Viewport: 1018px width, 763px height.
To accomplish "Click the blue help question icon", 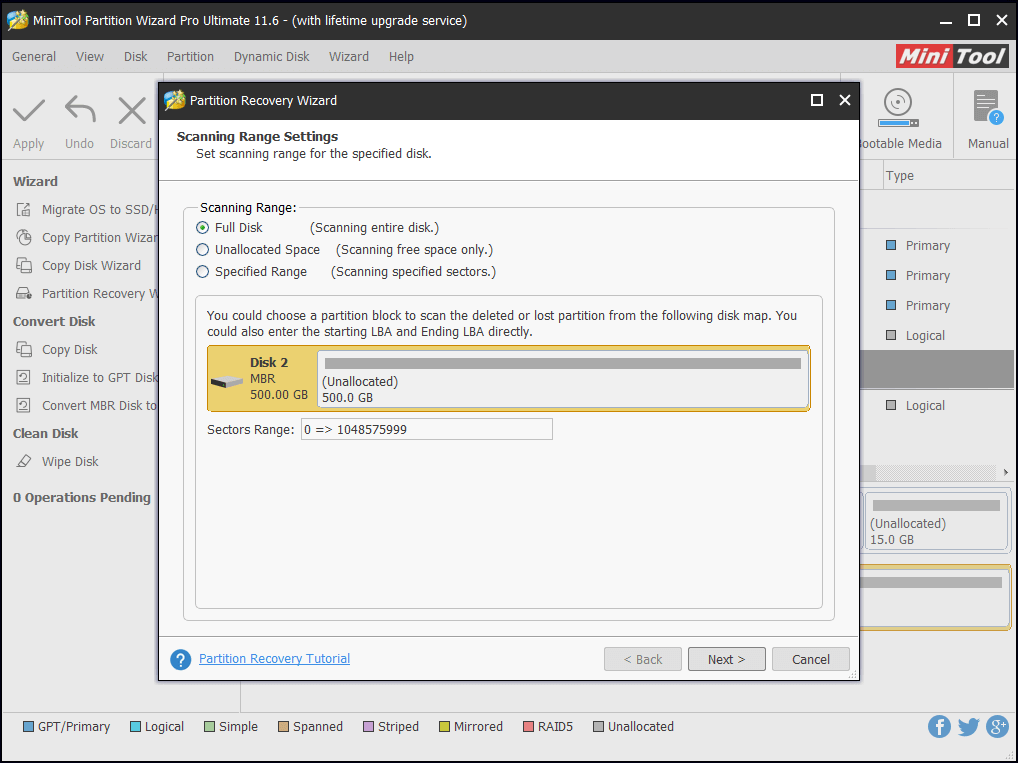I will tap(180, 659).
